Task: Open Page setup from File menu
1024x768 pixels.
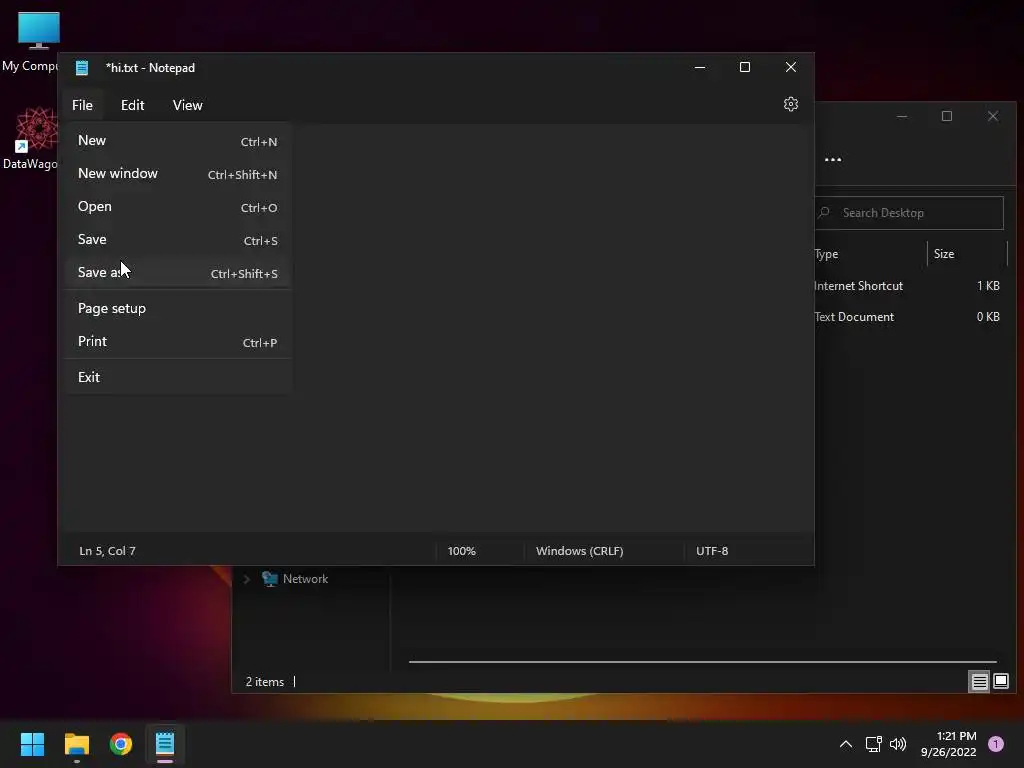Action: 178,308
